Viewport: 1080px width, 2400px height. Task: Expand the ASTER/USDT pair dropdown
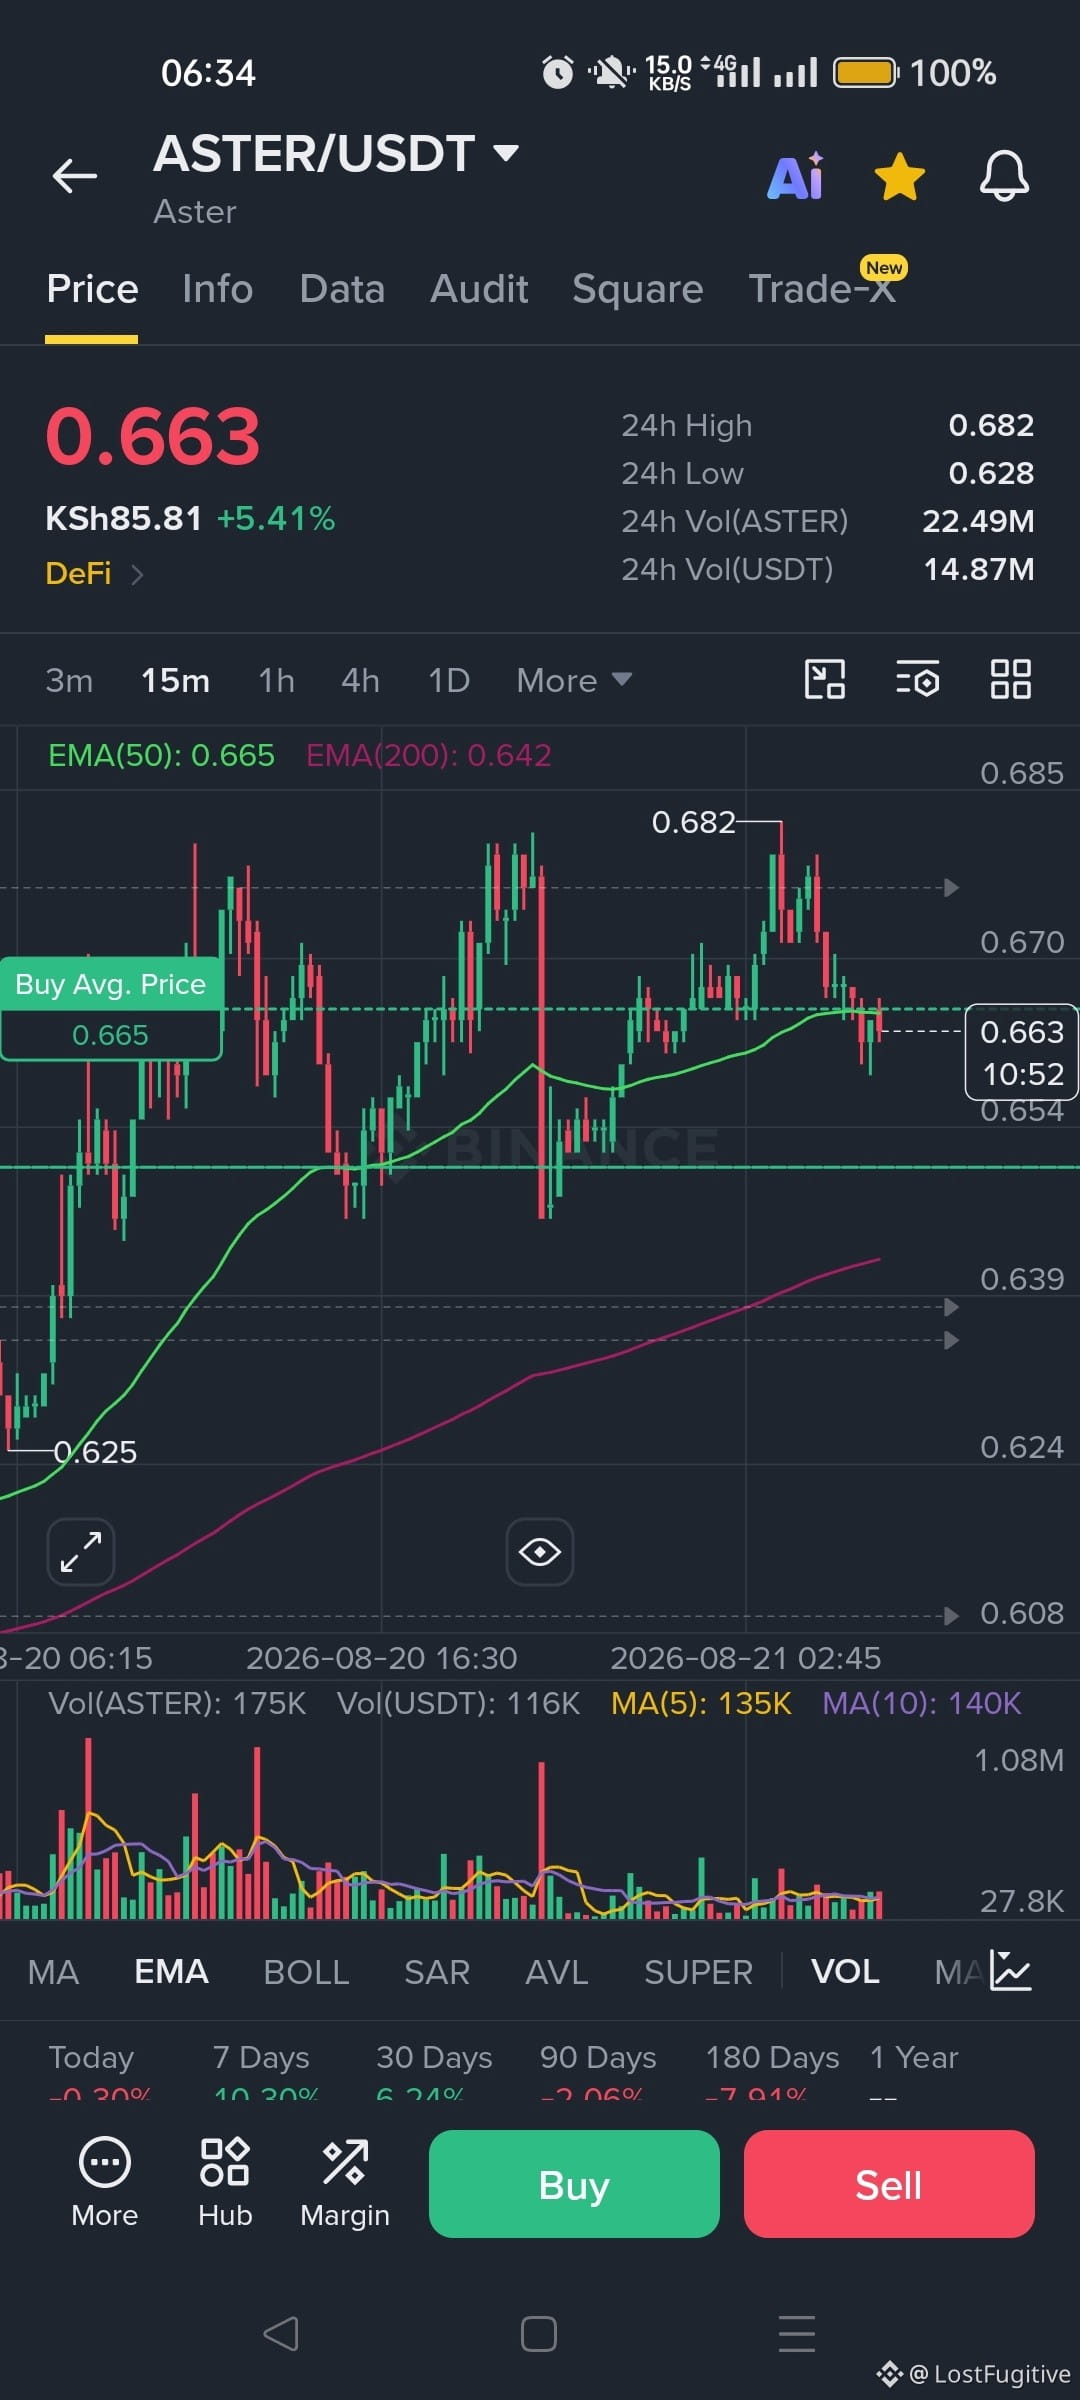(506, 153)
